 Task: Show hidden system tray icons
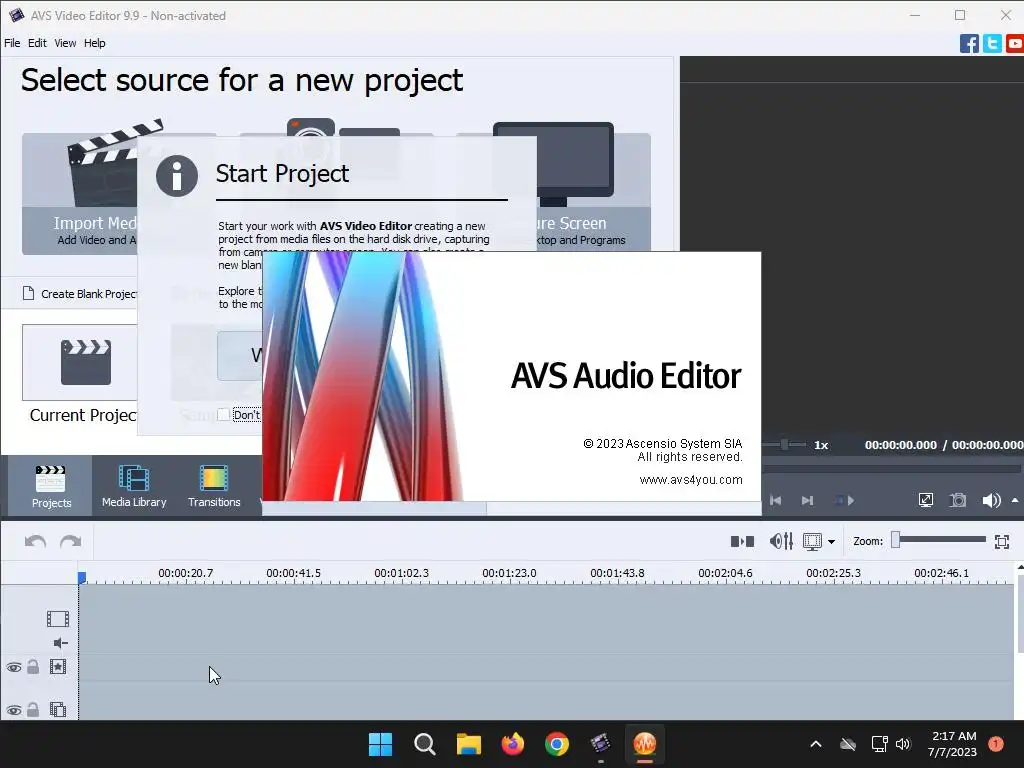[816, 744]
